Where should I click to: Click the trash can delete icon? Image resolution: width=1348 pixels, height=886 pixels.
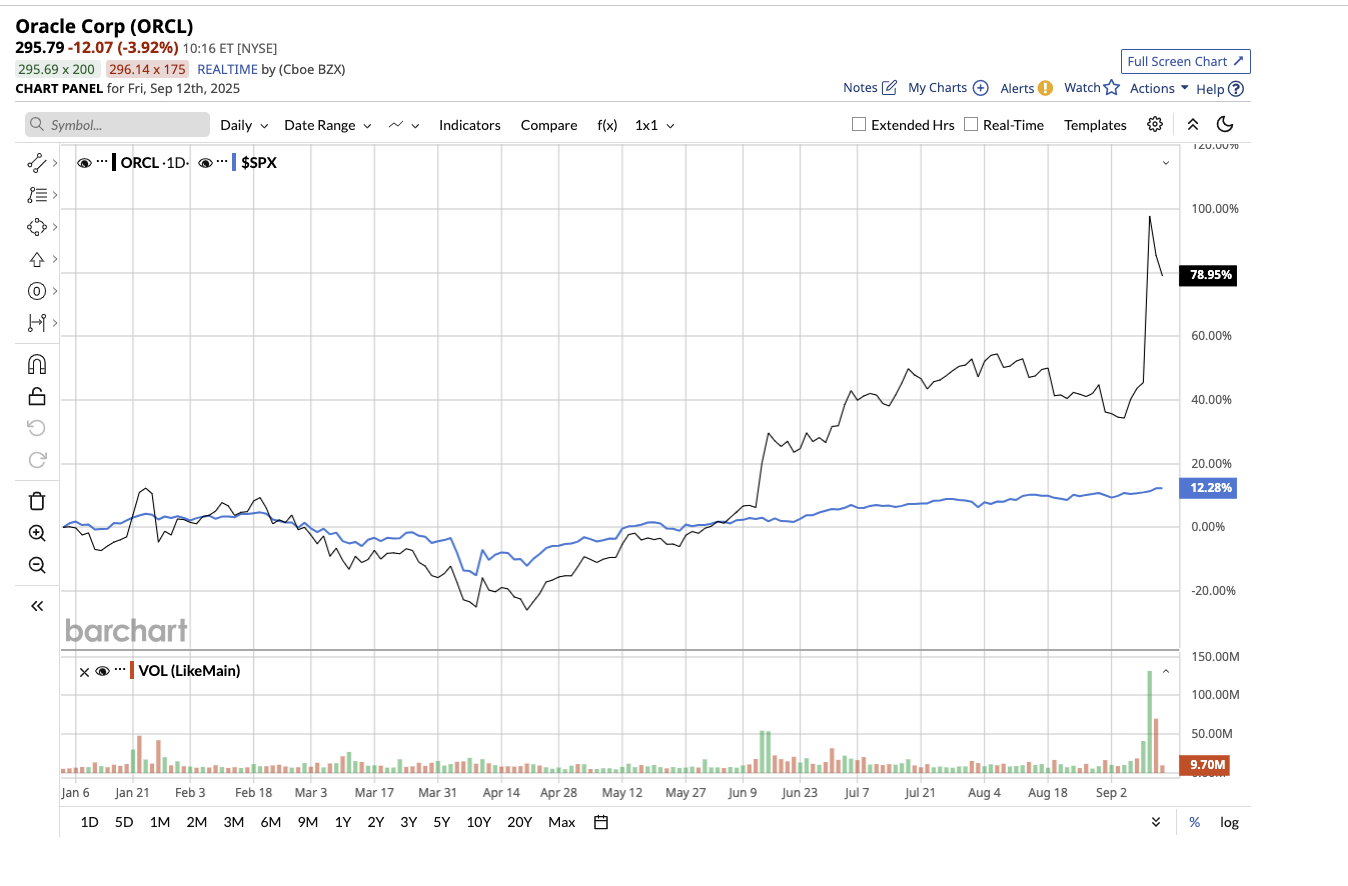37,501
